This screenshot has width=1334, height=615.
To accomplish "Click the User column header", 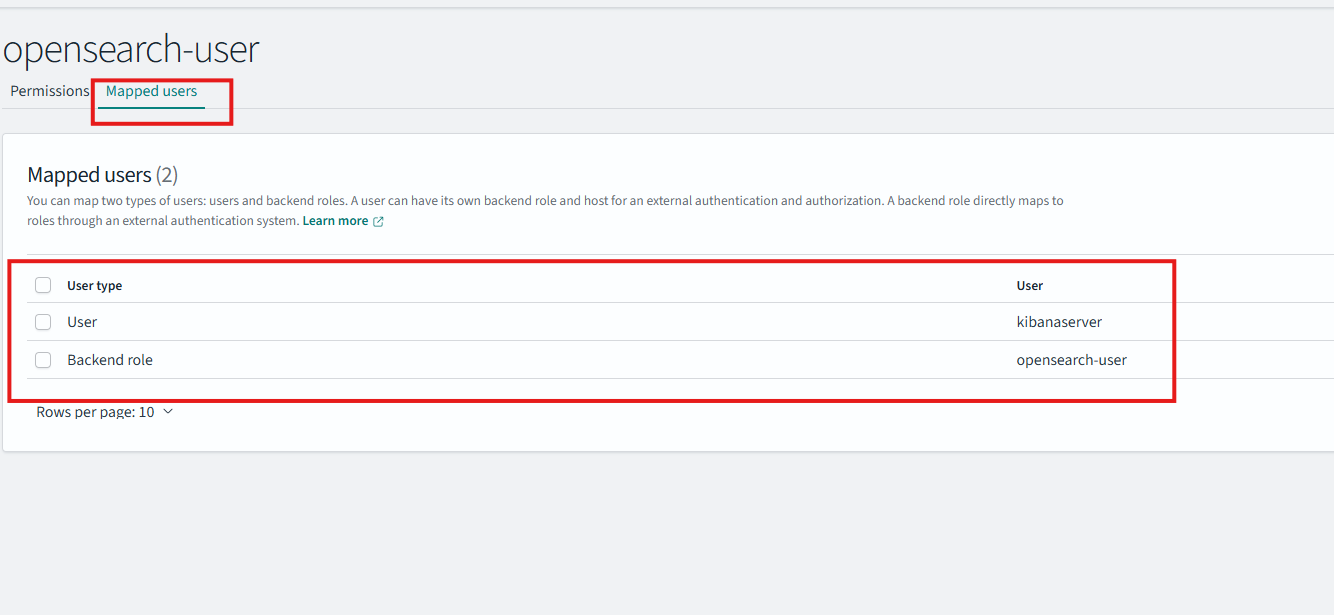I will 1030,286.
